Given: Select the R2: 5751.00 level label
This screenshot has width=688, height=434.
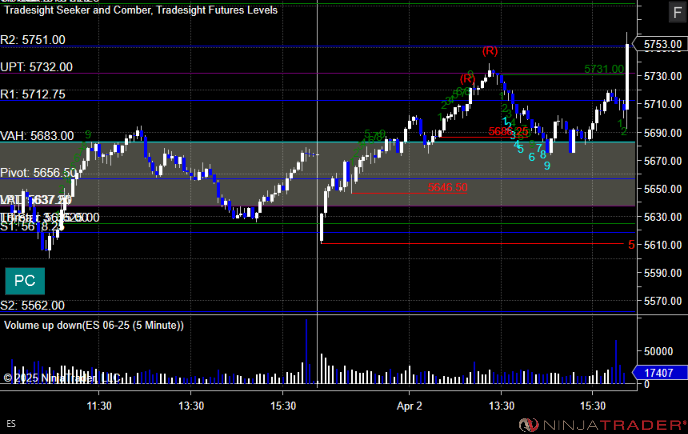Looking at the screenshot, I should click(33, 40).
